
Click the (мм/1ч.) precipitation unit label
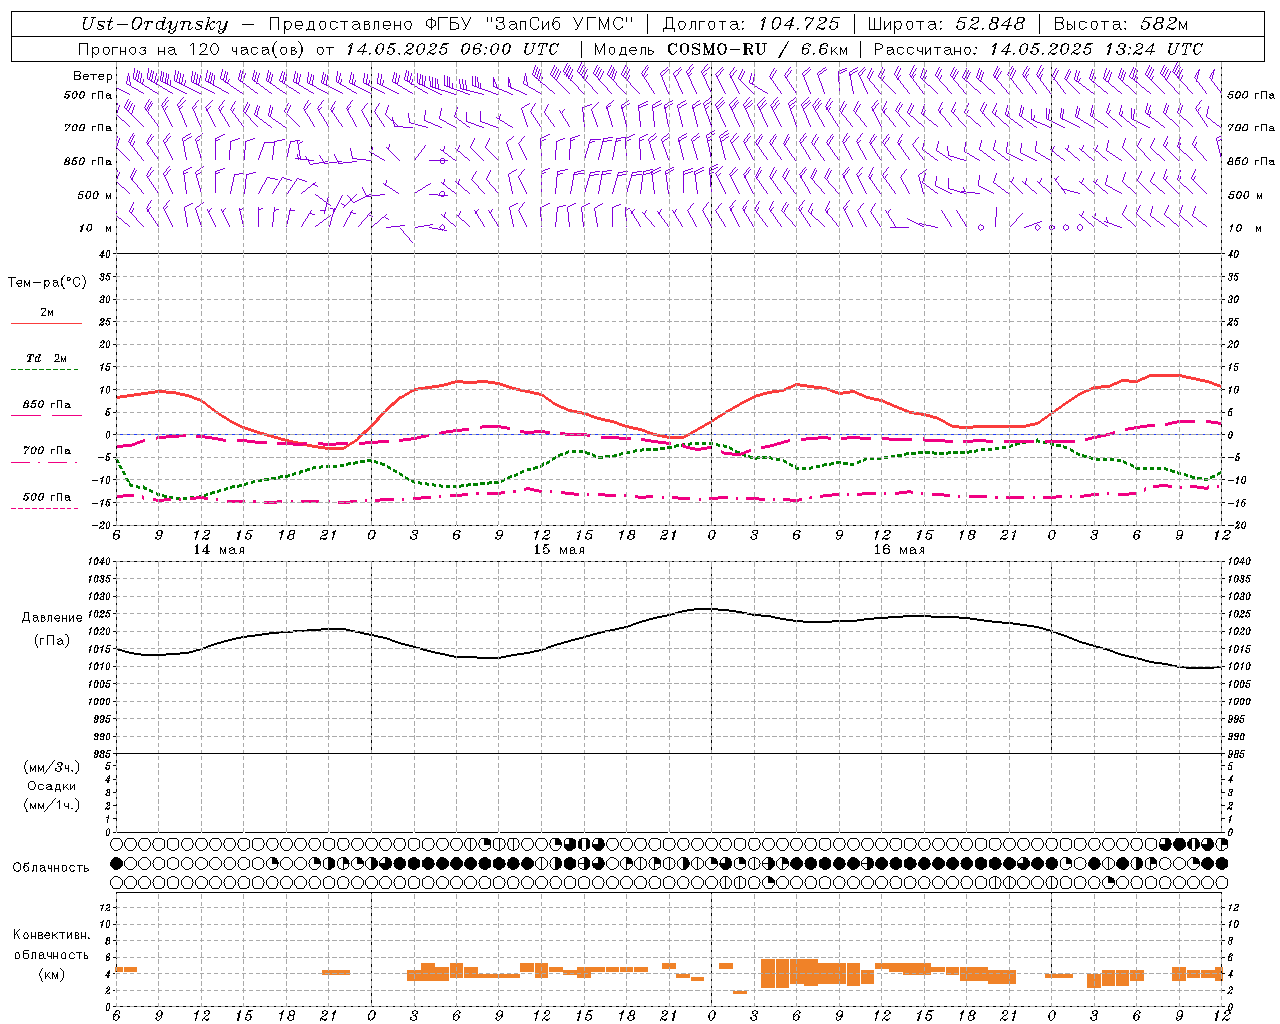point(51,805)
